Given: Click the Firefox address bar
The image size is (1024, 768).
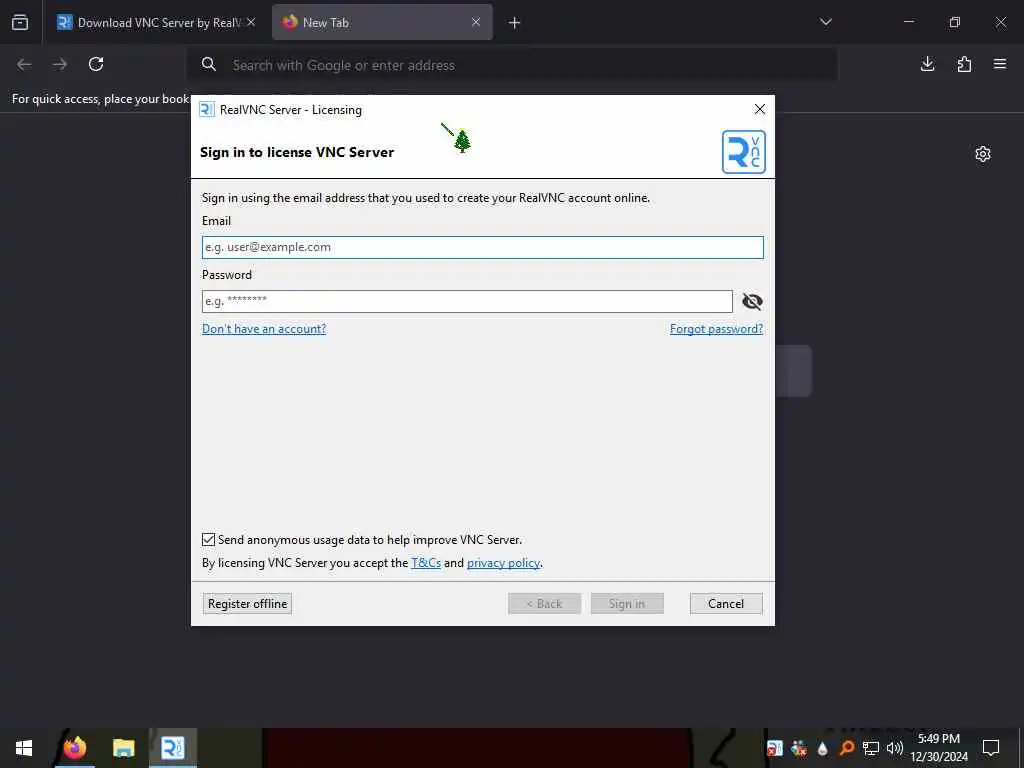Looking at the screenshot, I should 512,65.
